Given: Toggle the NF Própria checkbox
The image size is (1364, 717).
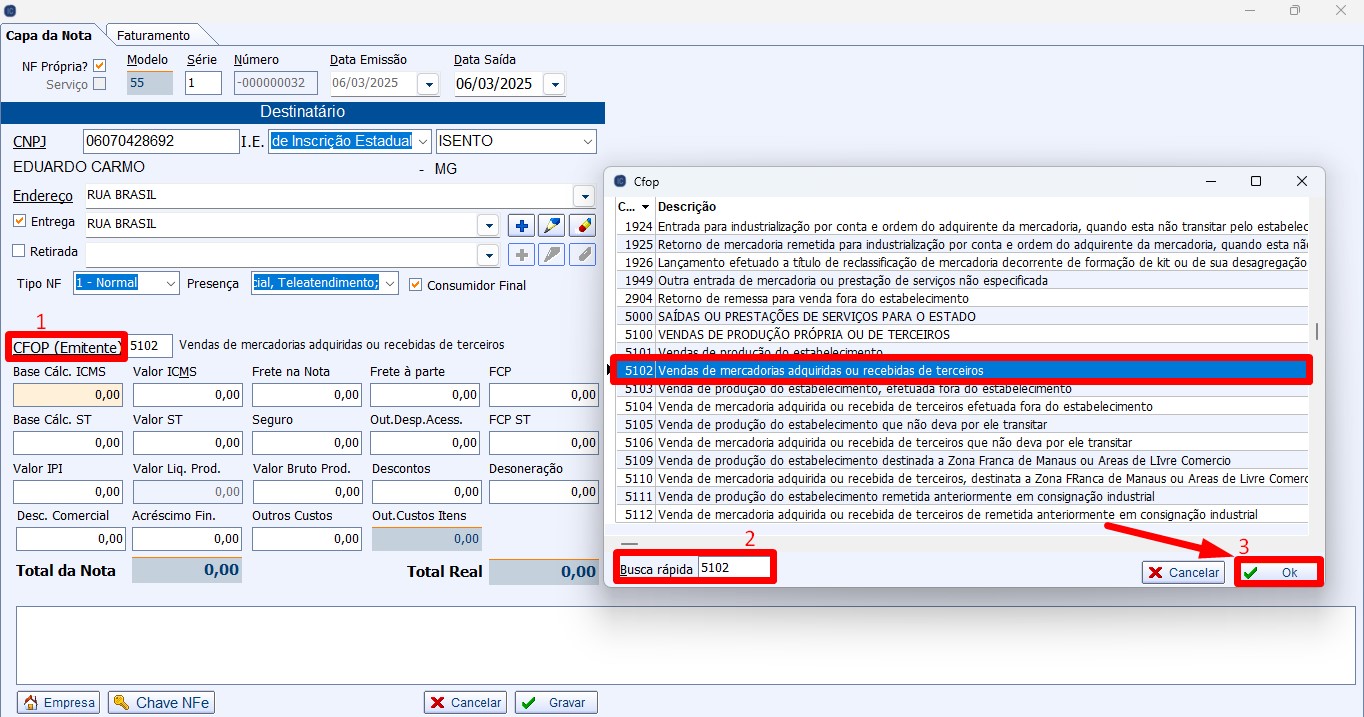Looking at the screenshot, I should tap(99, 66).
